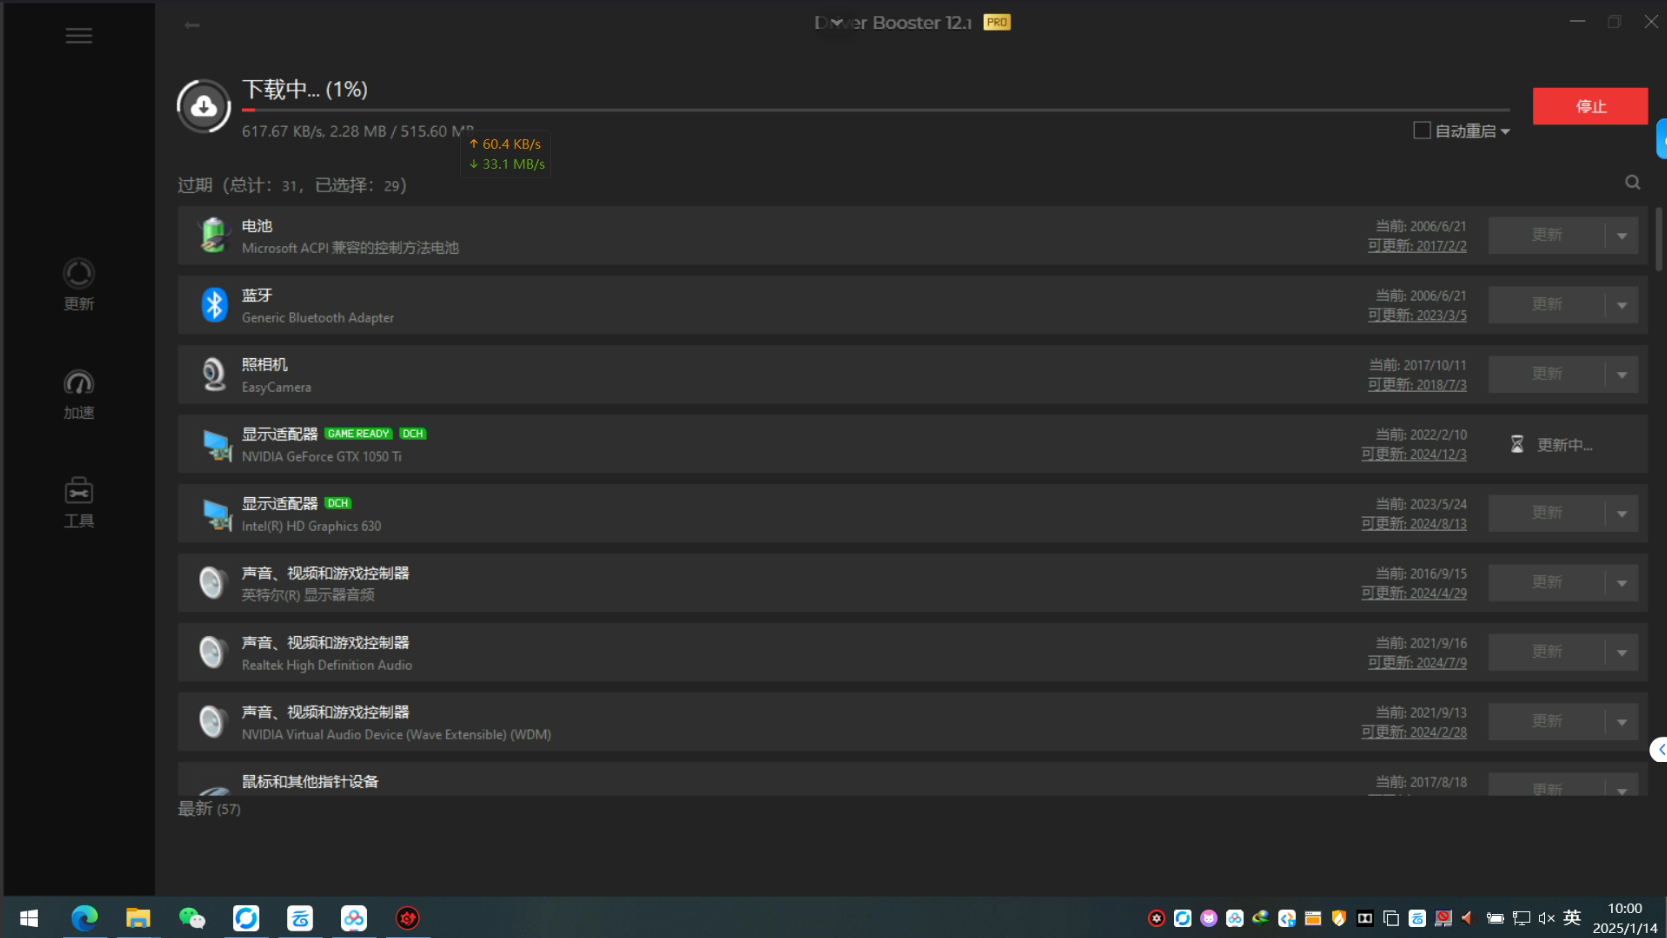The width and height of the screenshot is (1667, 938).
Task: Click the NVIDIA GeForce display adapter icon
Action: (216, 444)
